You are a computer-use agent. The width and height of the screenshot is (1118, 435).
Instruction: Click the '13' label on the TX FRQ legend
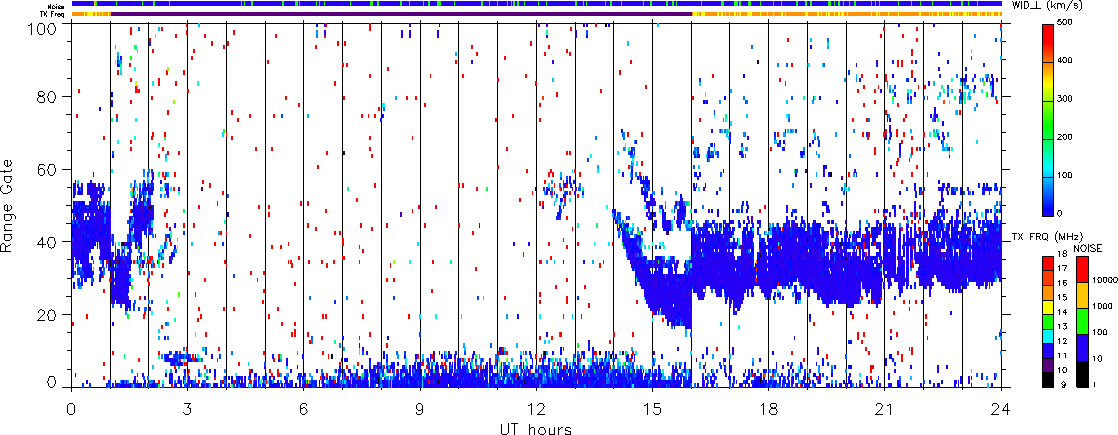pos(1062,327)
